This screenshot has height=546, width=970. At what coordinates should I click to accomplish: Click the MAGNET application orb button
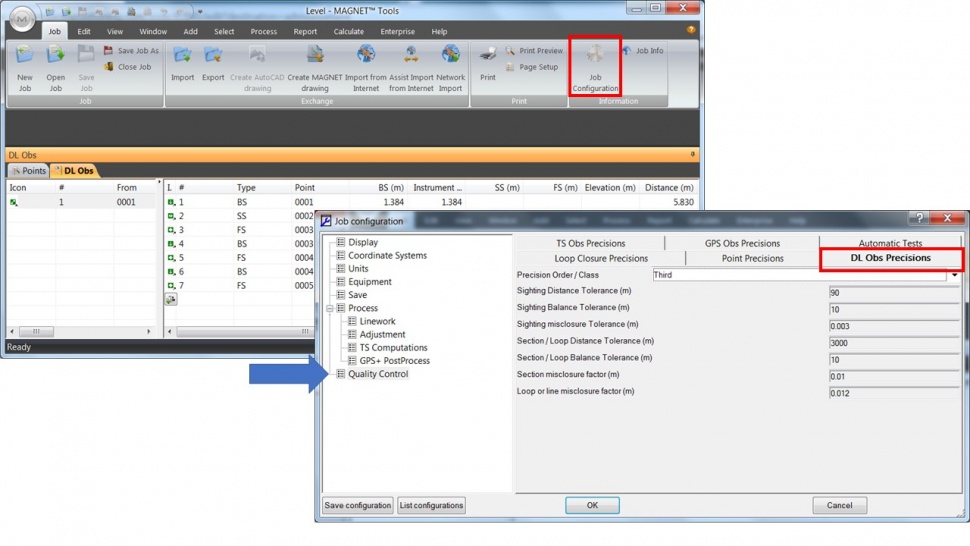22,19
